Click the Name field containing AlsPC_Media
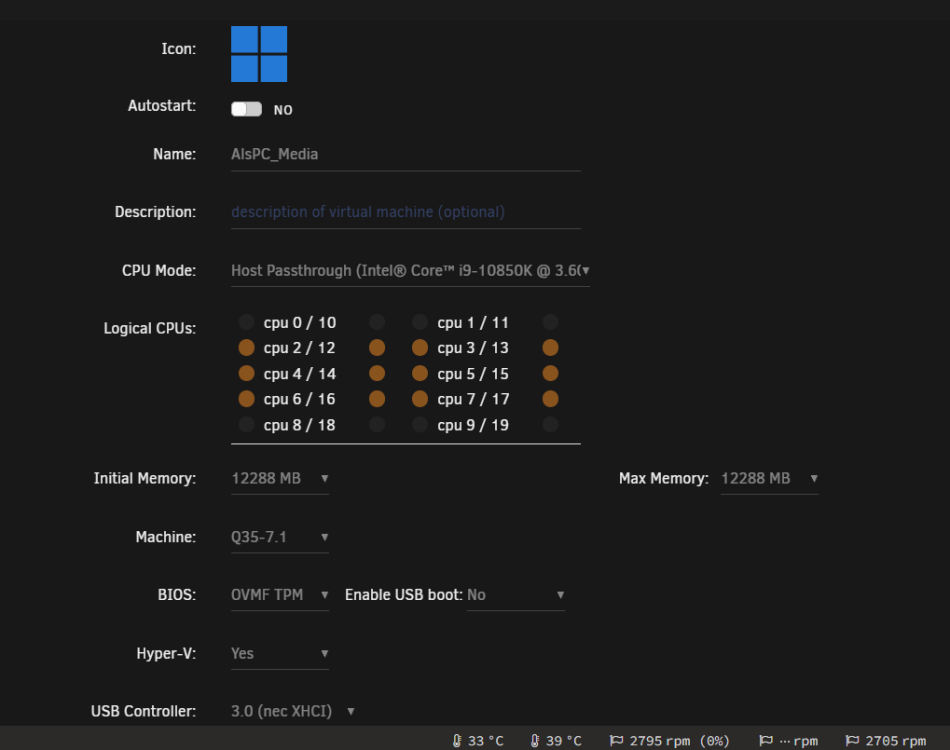 tap(405, 154)
